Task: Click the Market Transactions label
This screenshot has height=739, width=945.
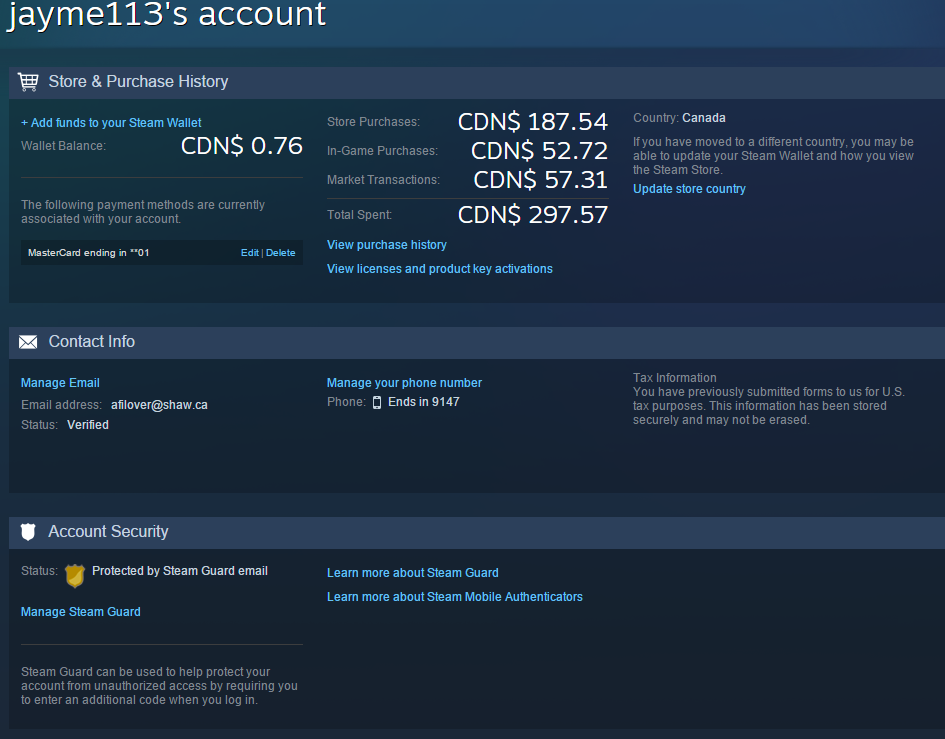Action: click(384, 180)
